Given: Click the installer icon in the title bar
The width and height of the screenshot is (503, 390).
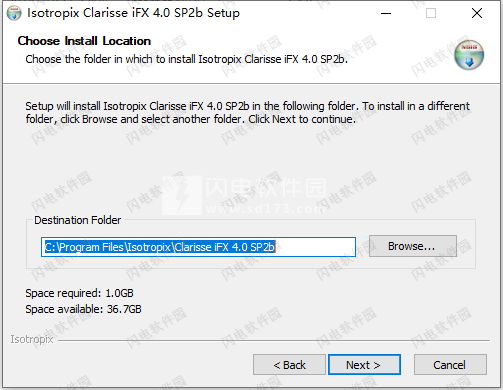Looking at the screenshot, I should click(14, 13).
